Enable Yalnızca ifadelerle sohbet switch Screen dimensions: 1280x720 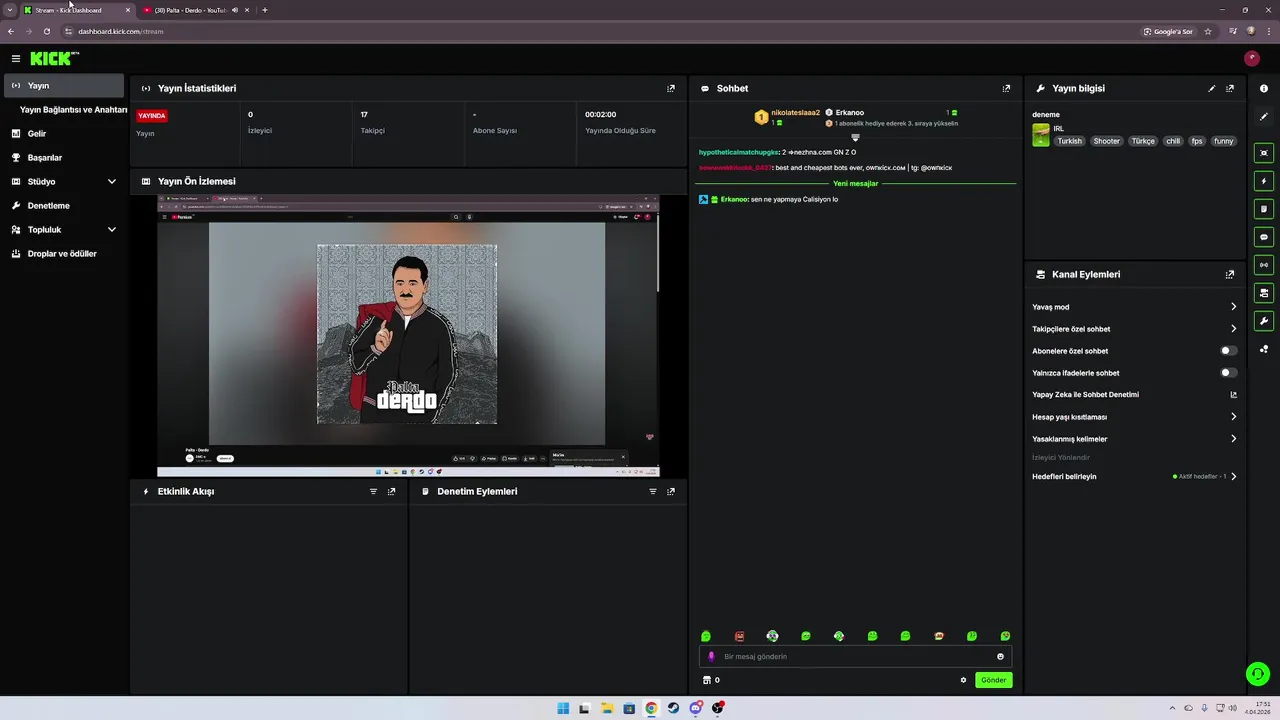pos(1229,373)
